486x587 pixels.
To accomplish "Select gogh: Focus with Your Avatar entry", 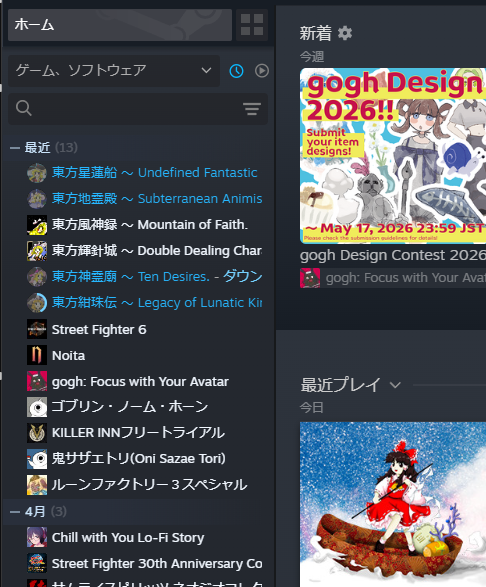I will coord(140,381).
